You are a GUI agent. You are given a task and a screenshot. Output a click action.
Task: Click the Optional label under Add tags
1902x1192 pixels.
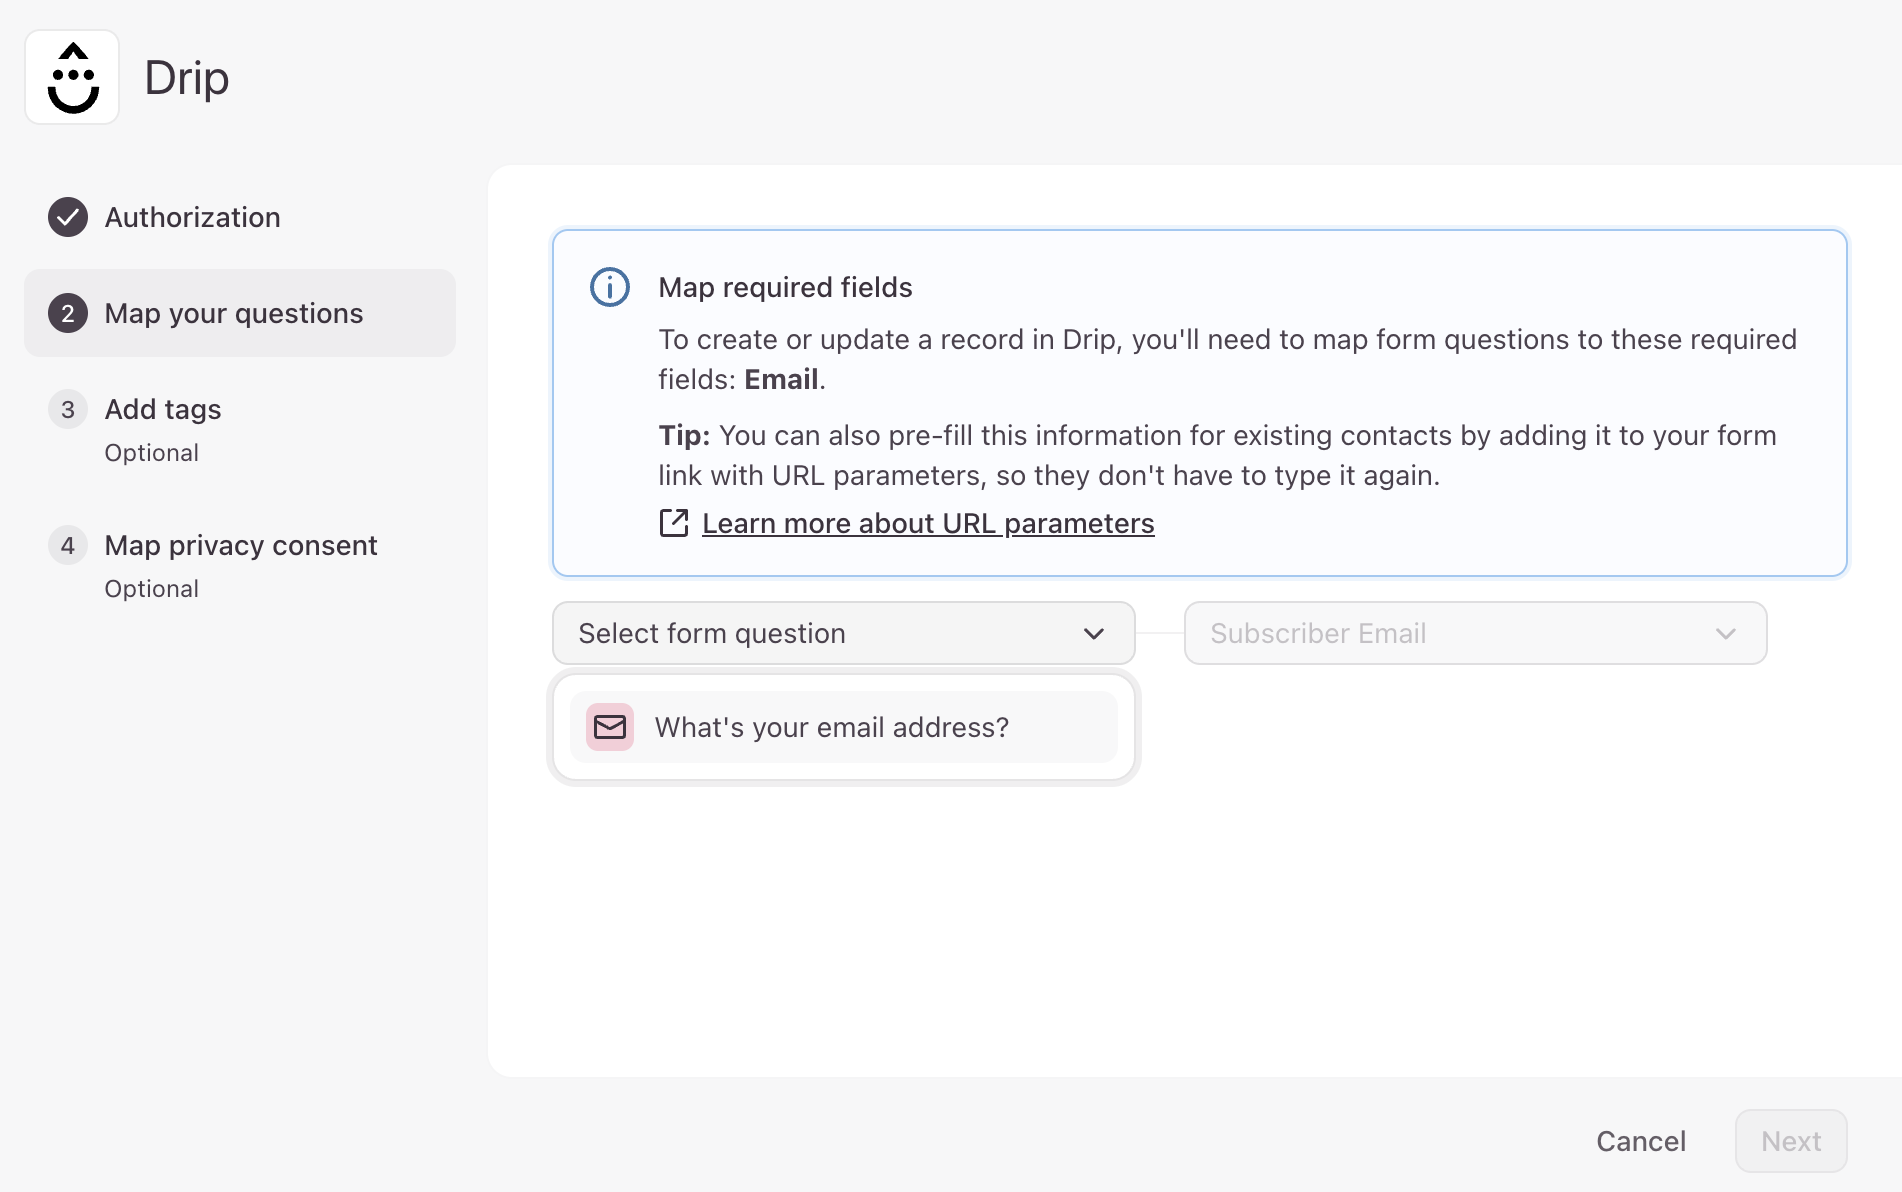[152, 453]
